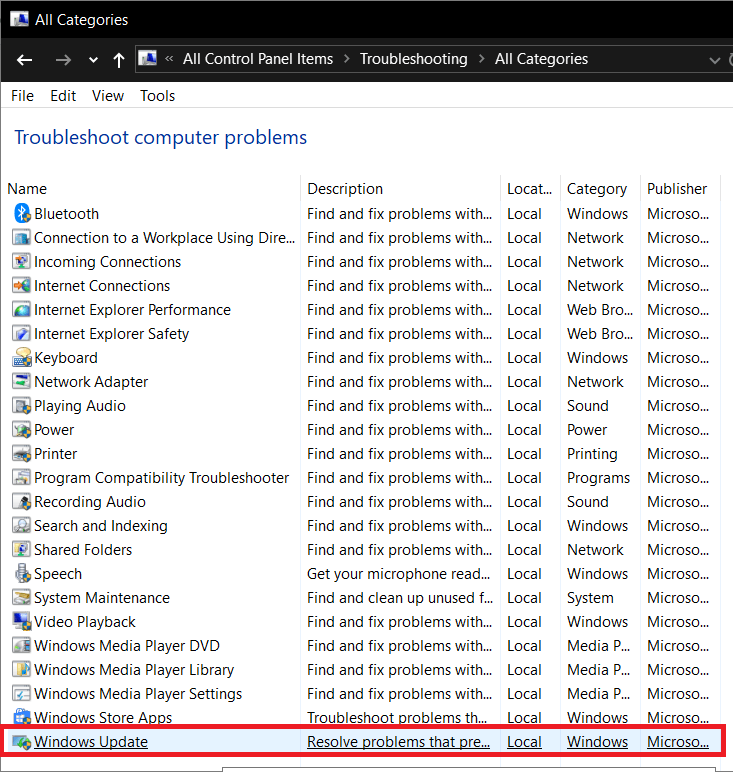Go back using the back arrow

point(25,60)
